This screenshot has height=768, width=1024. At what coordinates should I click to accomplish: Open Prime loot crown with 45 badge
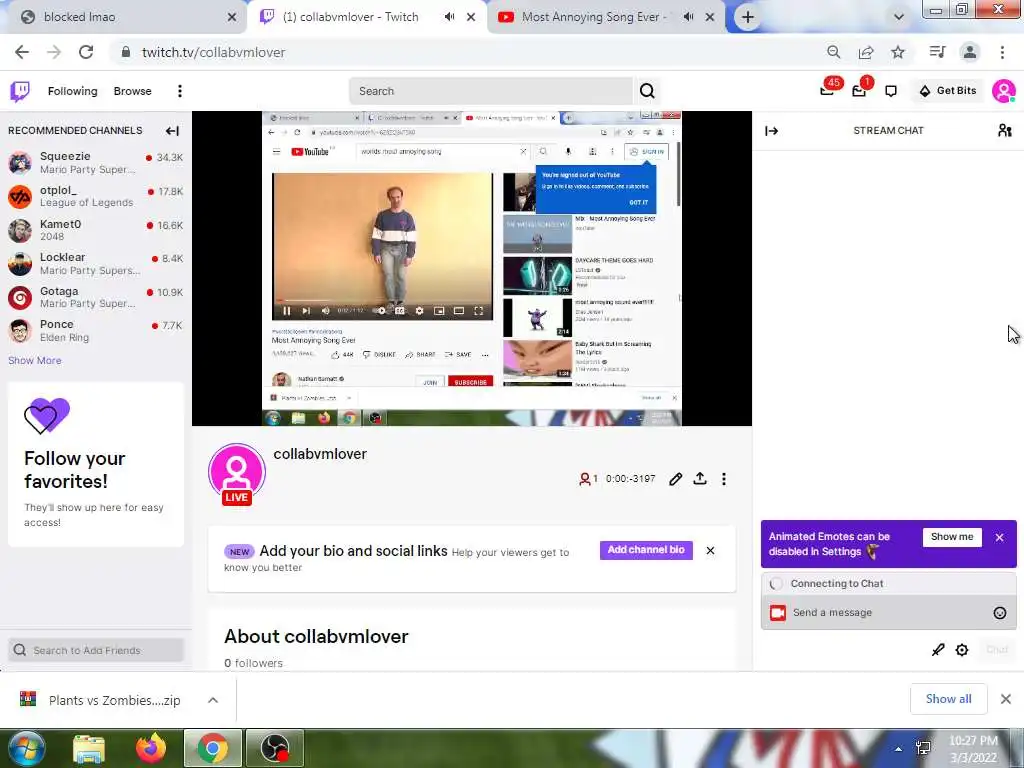coord(827,90)
